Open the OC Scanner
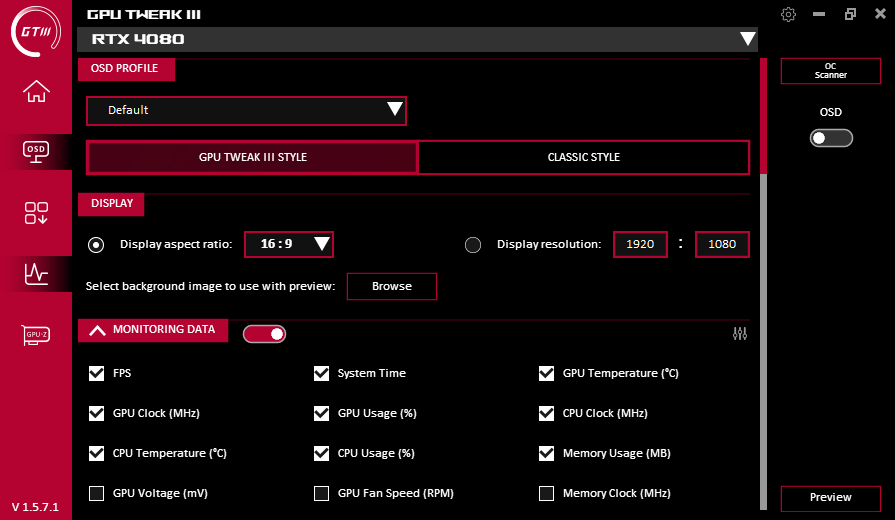This screenshot has height=520, width=895. coord(831,71)
